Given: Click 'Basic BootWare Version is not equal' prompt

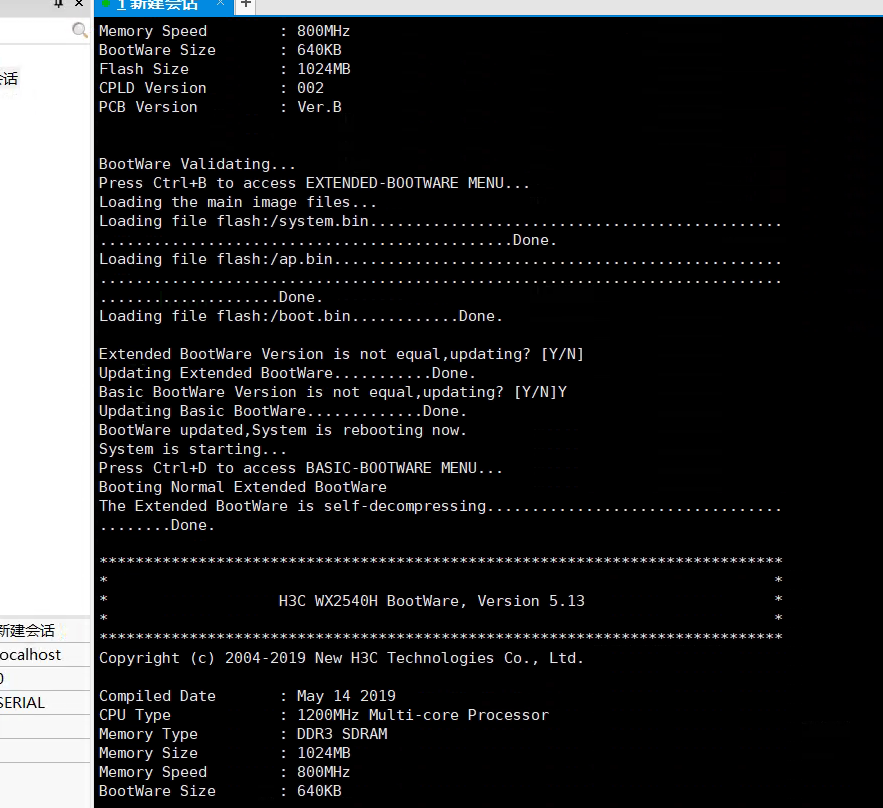Looking at the screenshot, I should click(333, 392).
